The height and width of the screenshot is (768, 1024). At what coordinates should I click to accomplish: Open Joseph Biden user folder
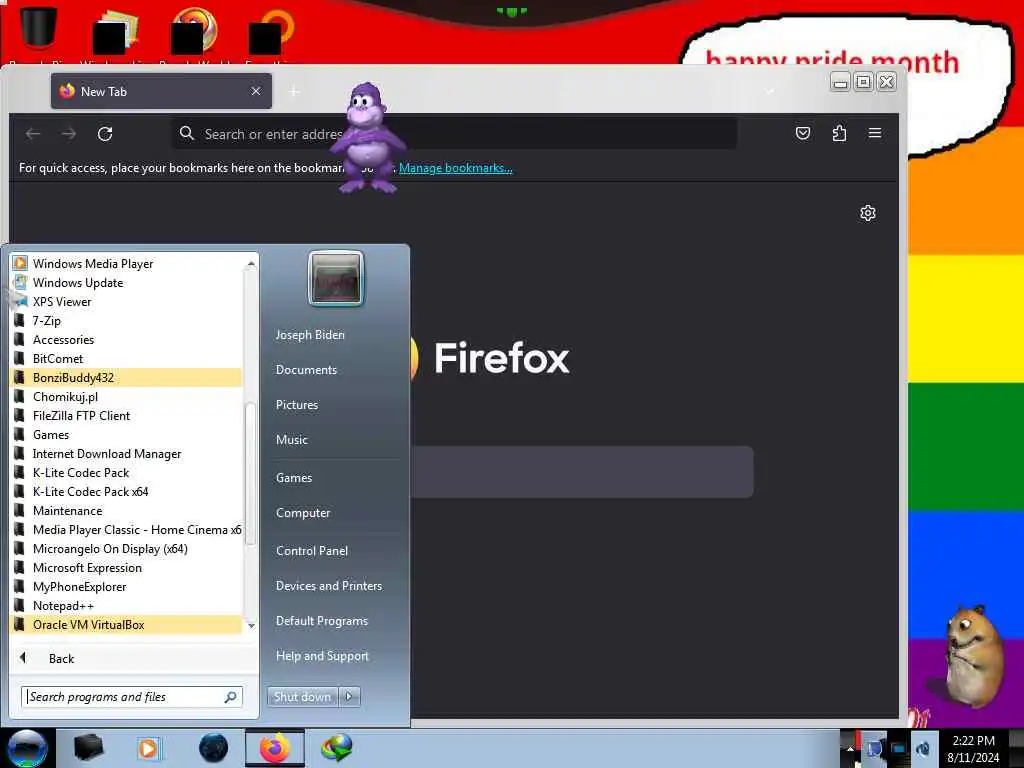[310, 334]
